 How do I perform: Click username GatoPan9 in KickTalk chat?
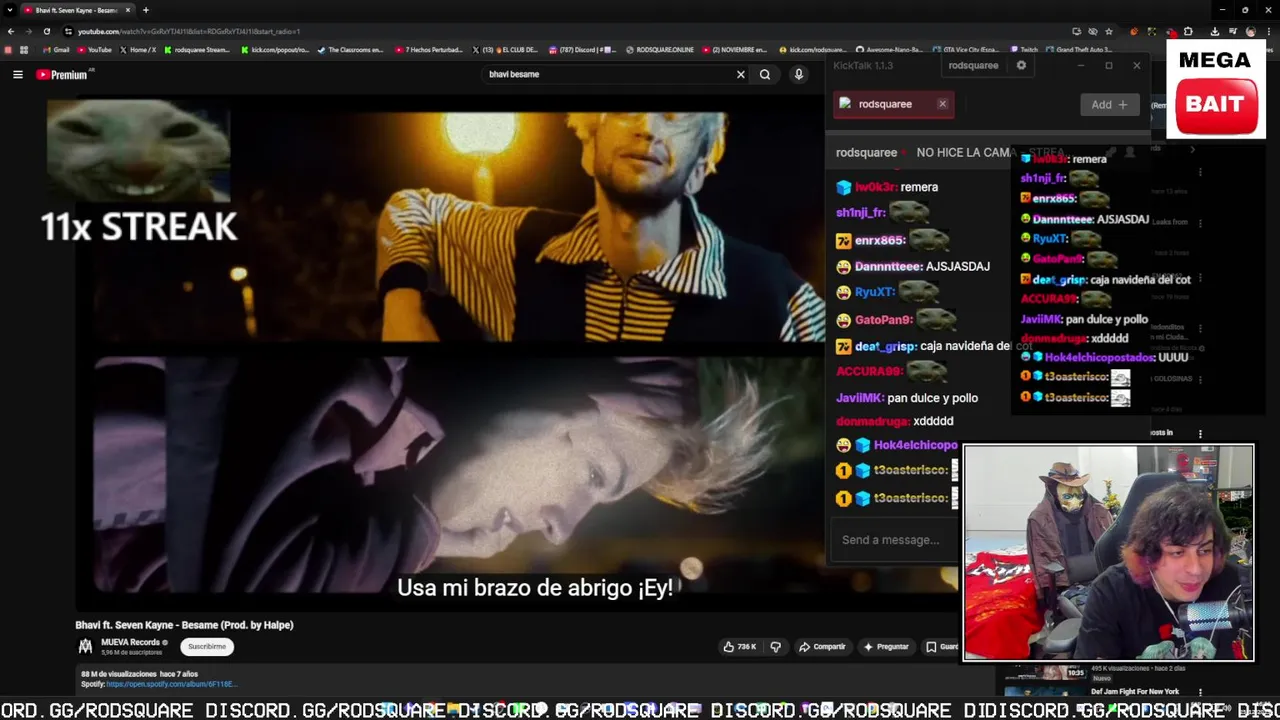[883, 320]
